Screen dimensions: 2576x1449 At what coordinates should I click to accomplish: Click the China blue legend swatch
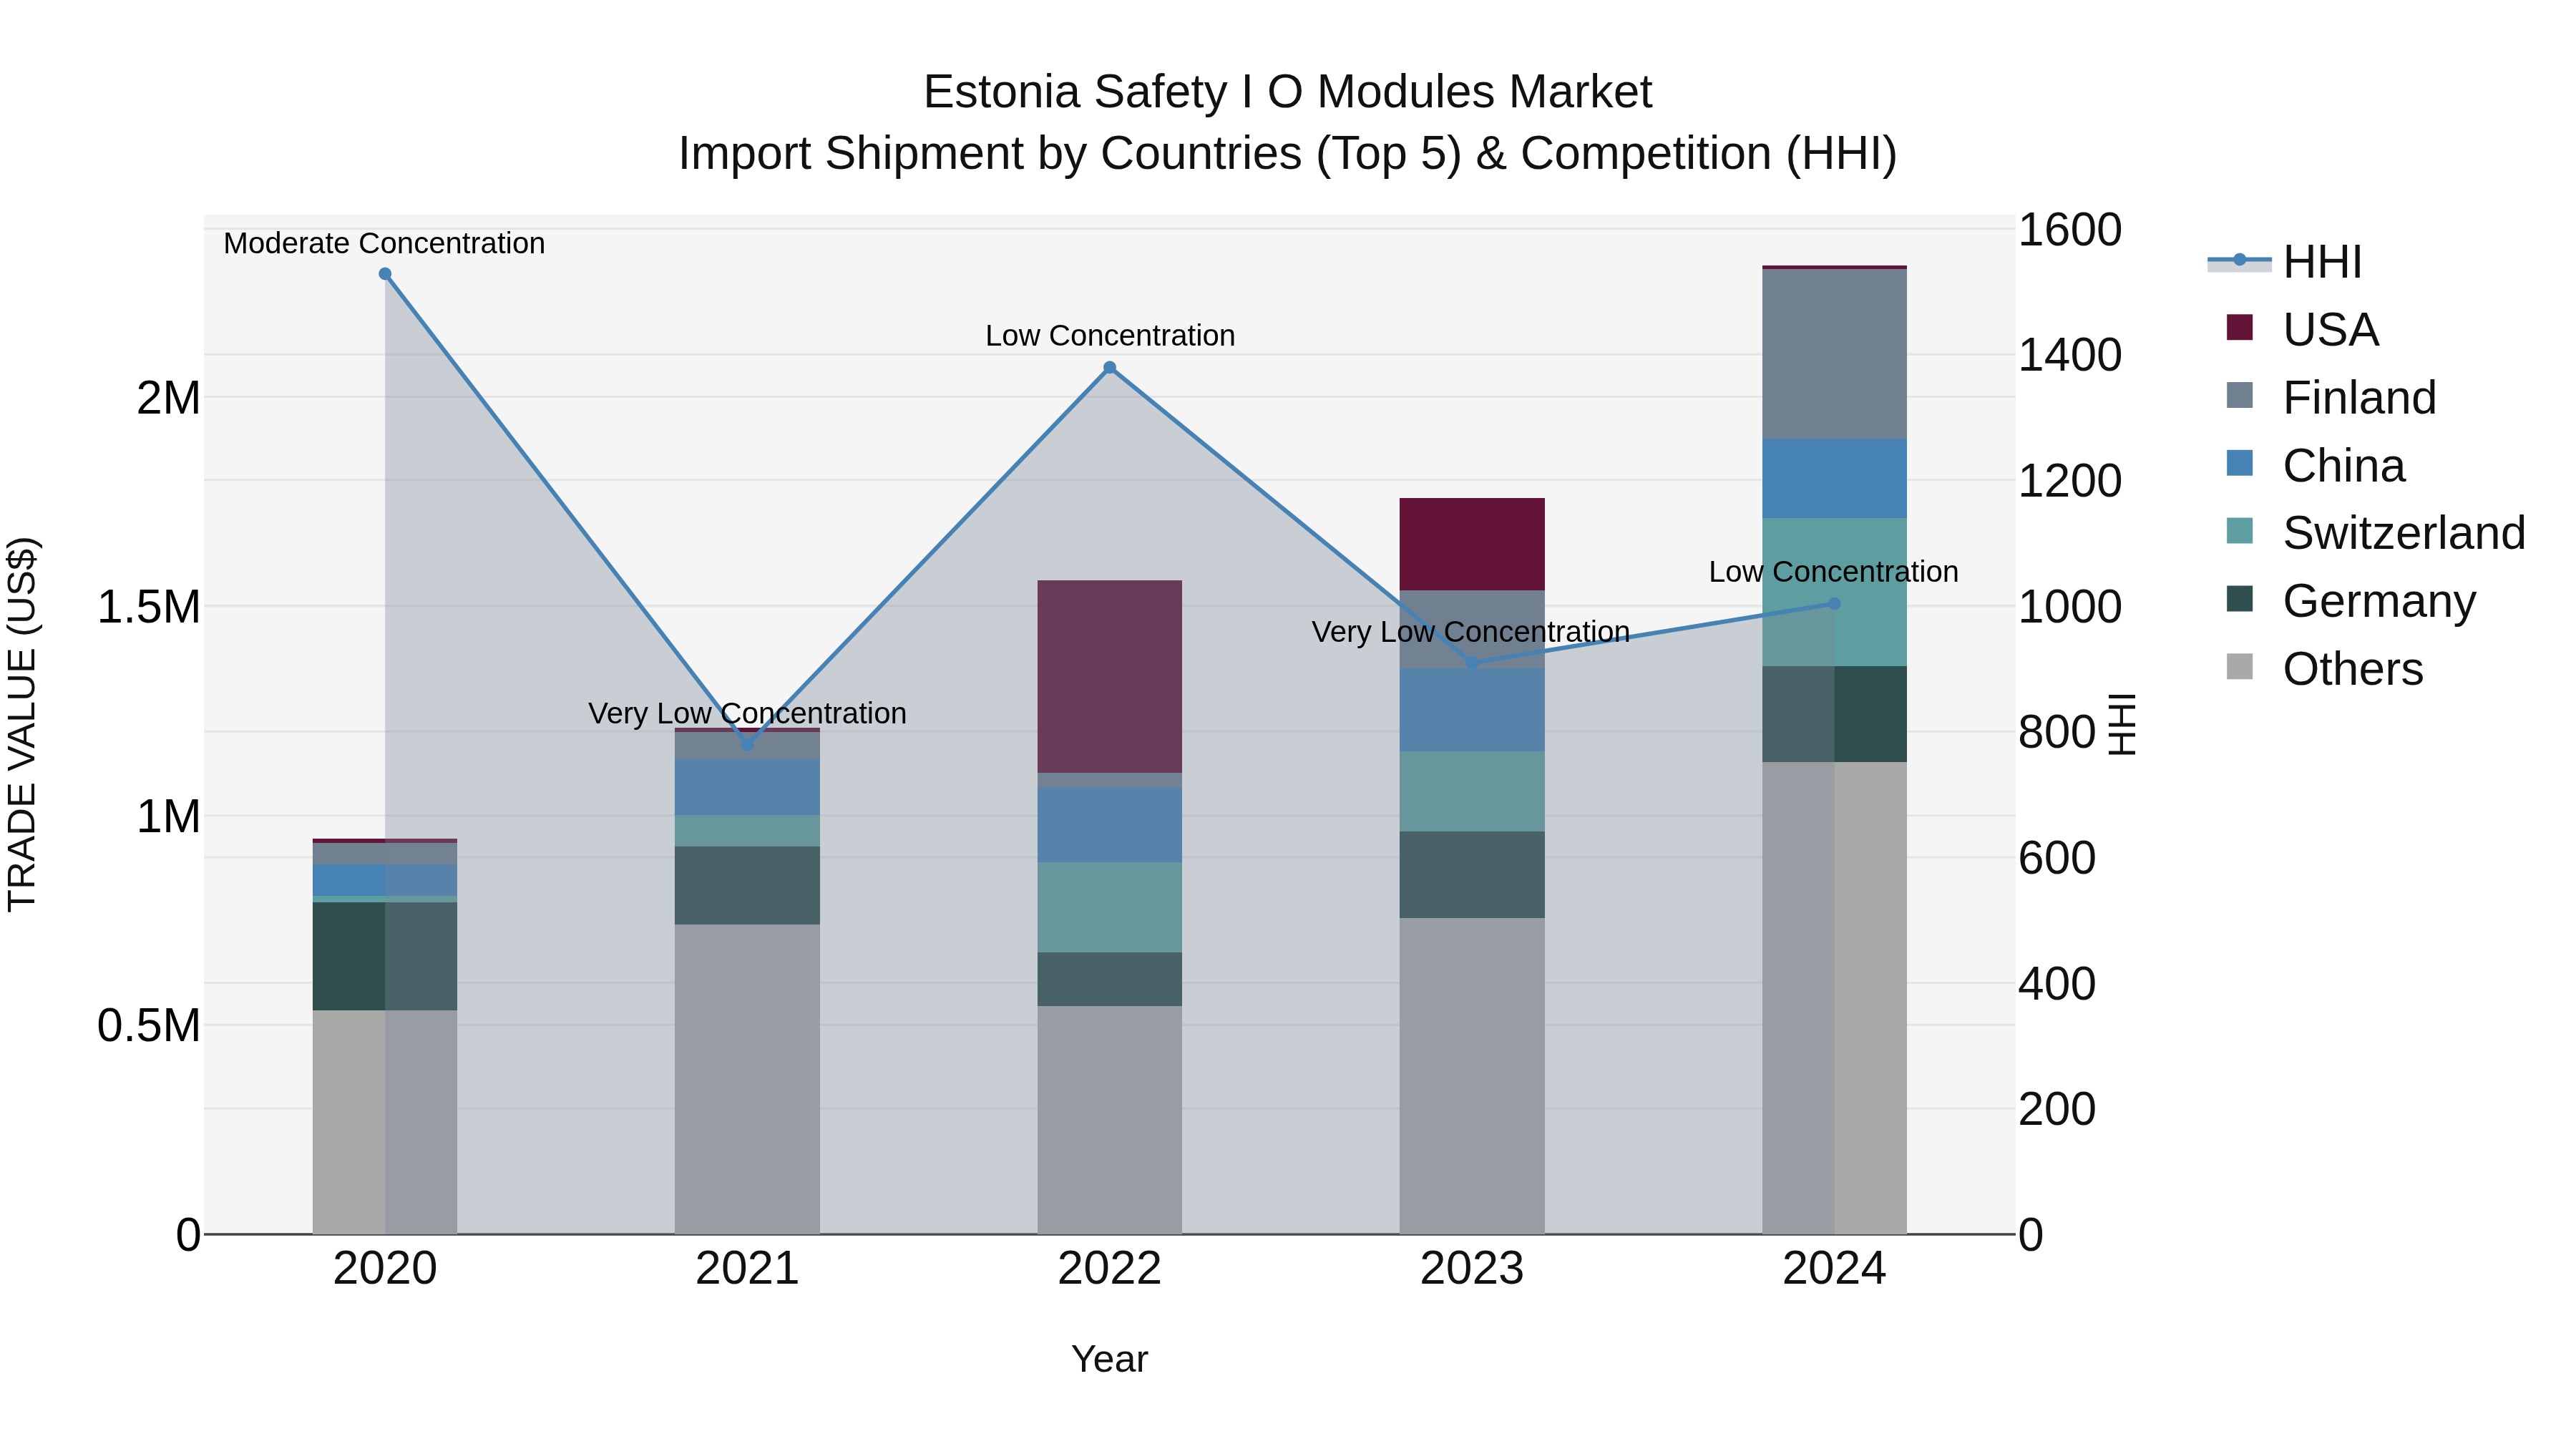tap(2240, 464)
